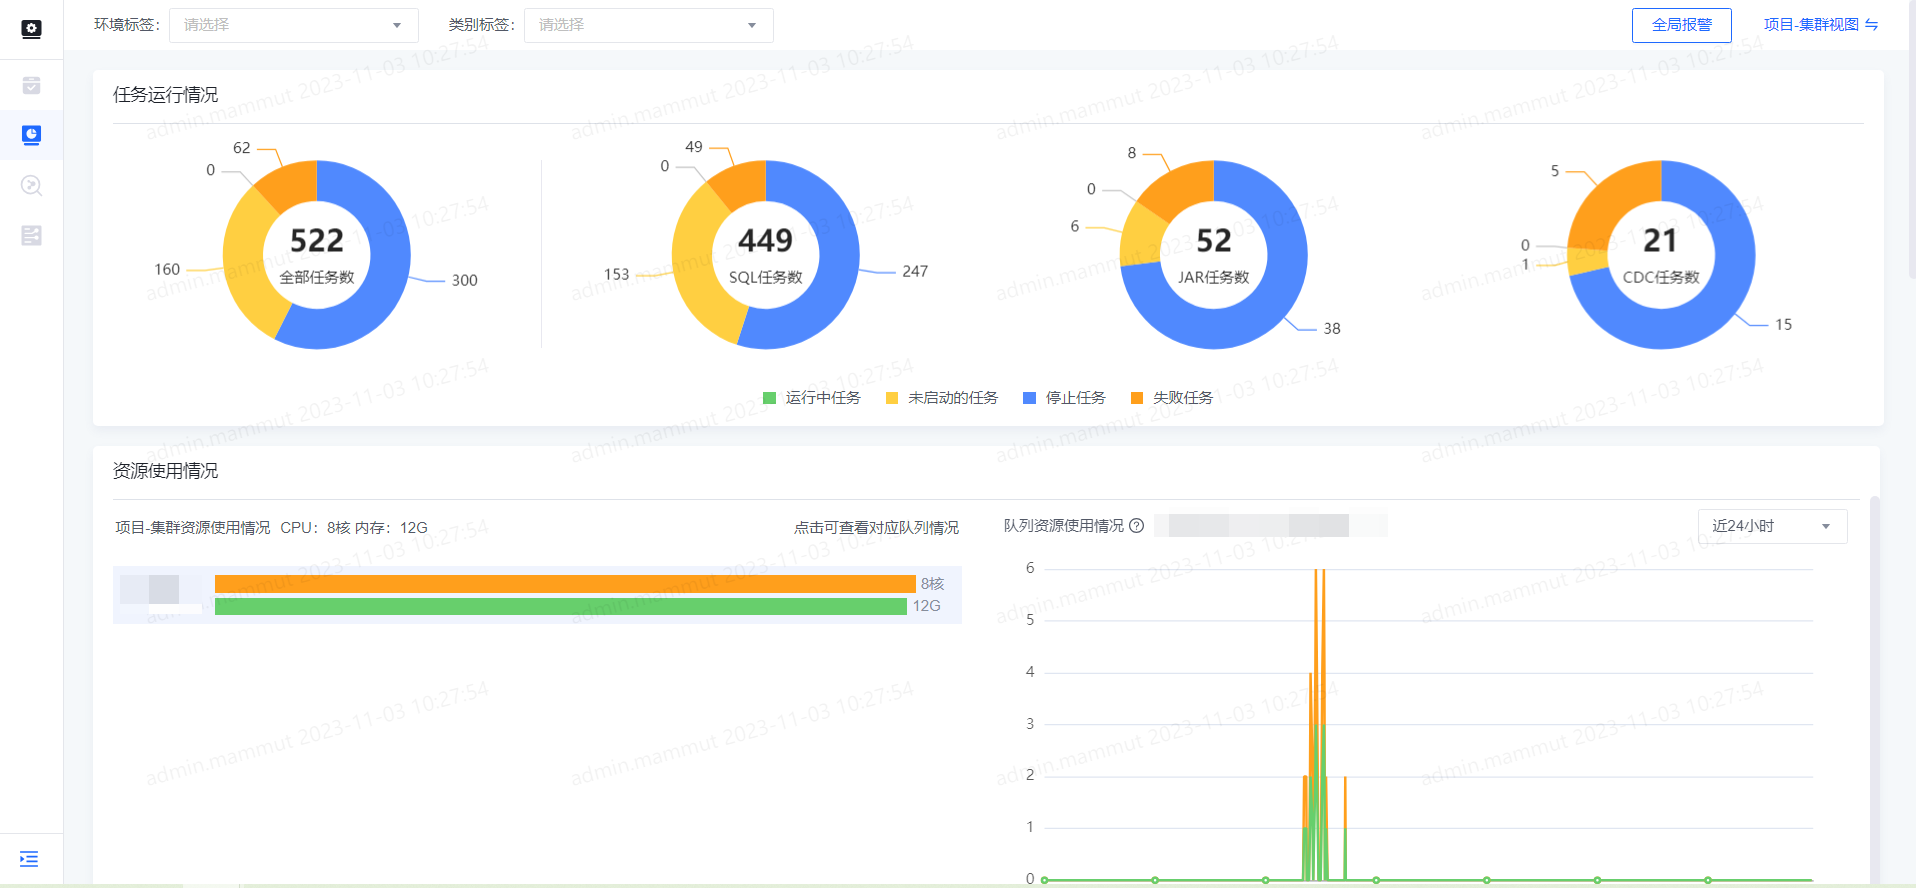Click the 项目-集群资源使用情况 label
1916x888 pixels.
tap(193, 528)
